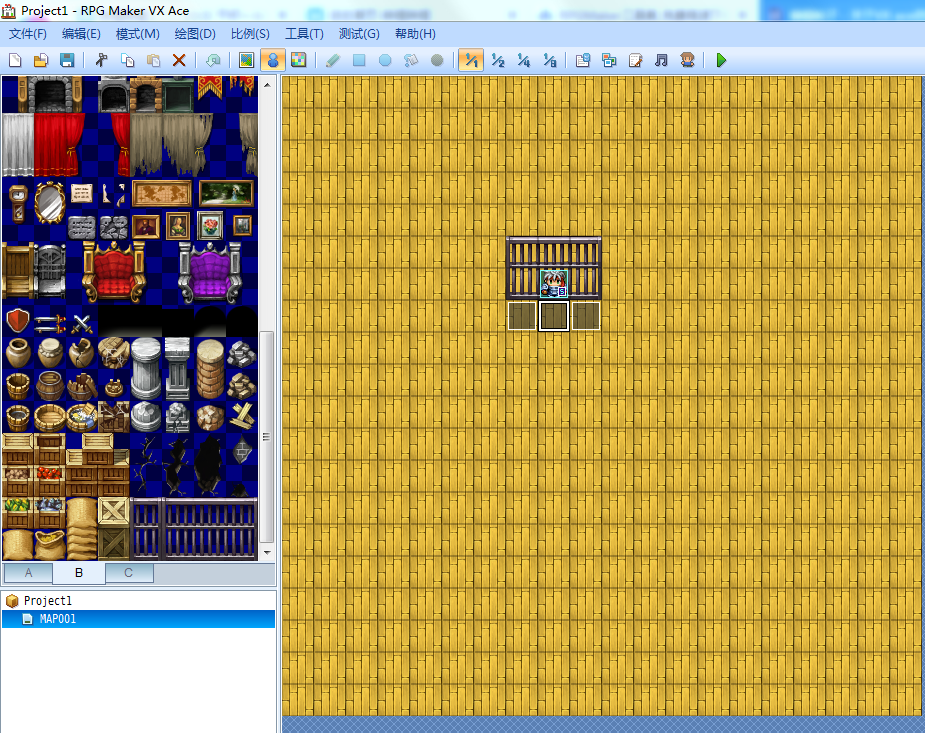The image size is (925, 733).
Task: Open the 比例(S) menu
Action: pyautogui.click(x=250, y=34)
